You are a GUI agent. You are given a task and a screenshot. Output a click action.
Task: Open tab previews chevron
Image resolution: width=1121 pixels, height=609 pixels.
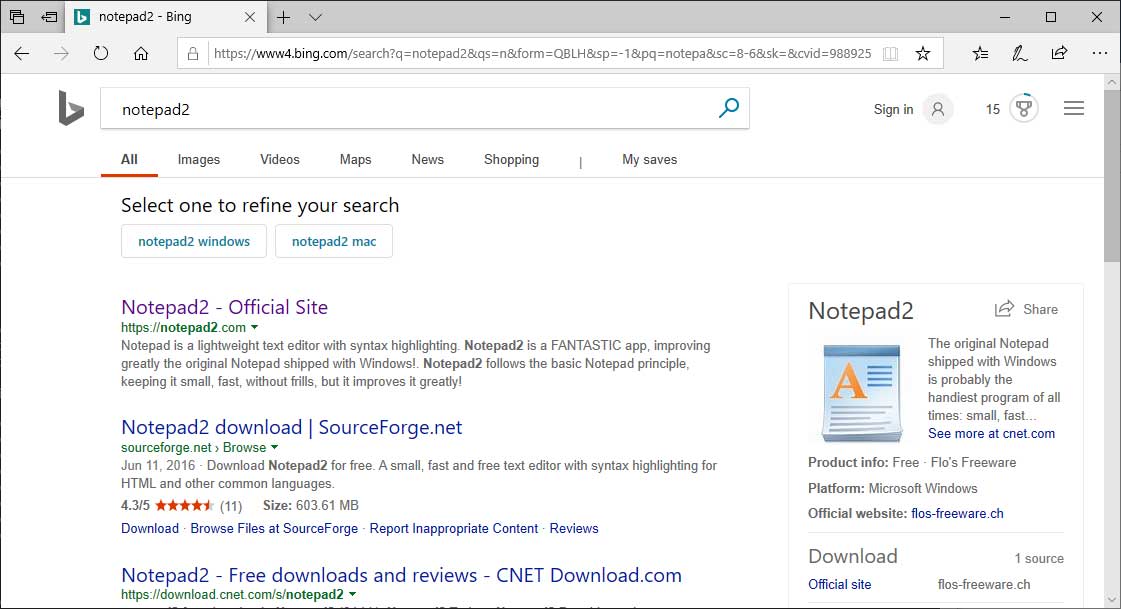coord(315,17)
